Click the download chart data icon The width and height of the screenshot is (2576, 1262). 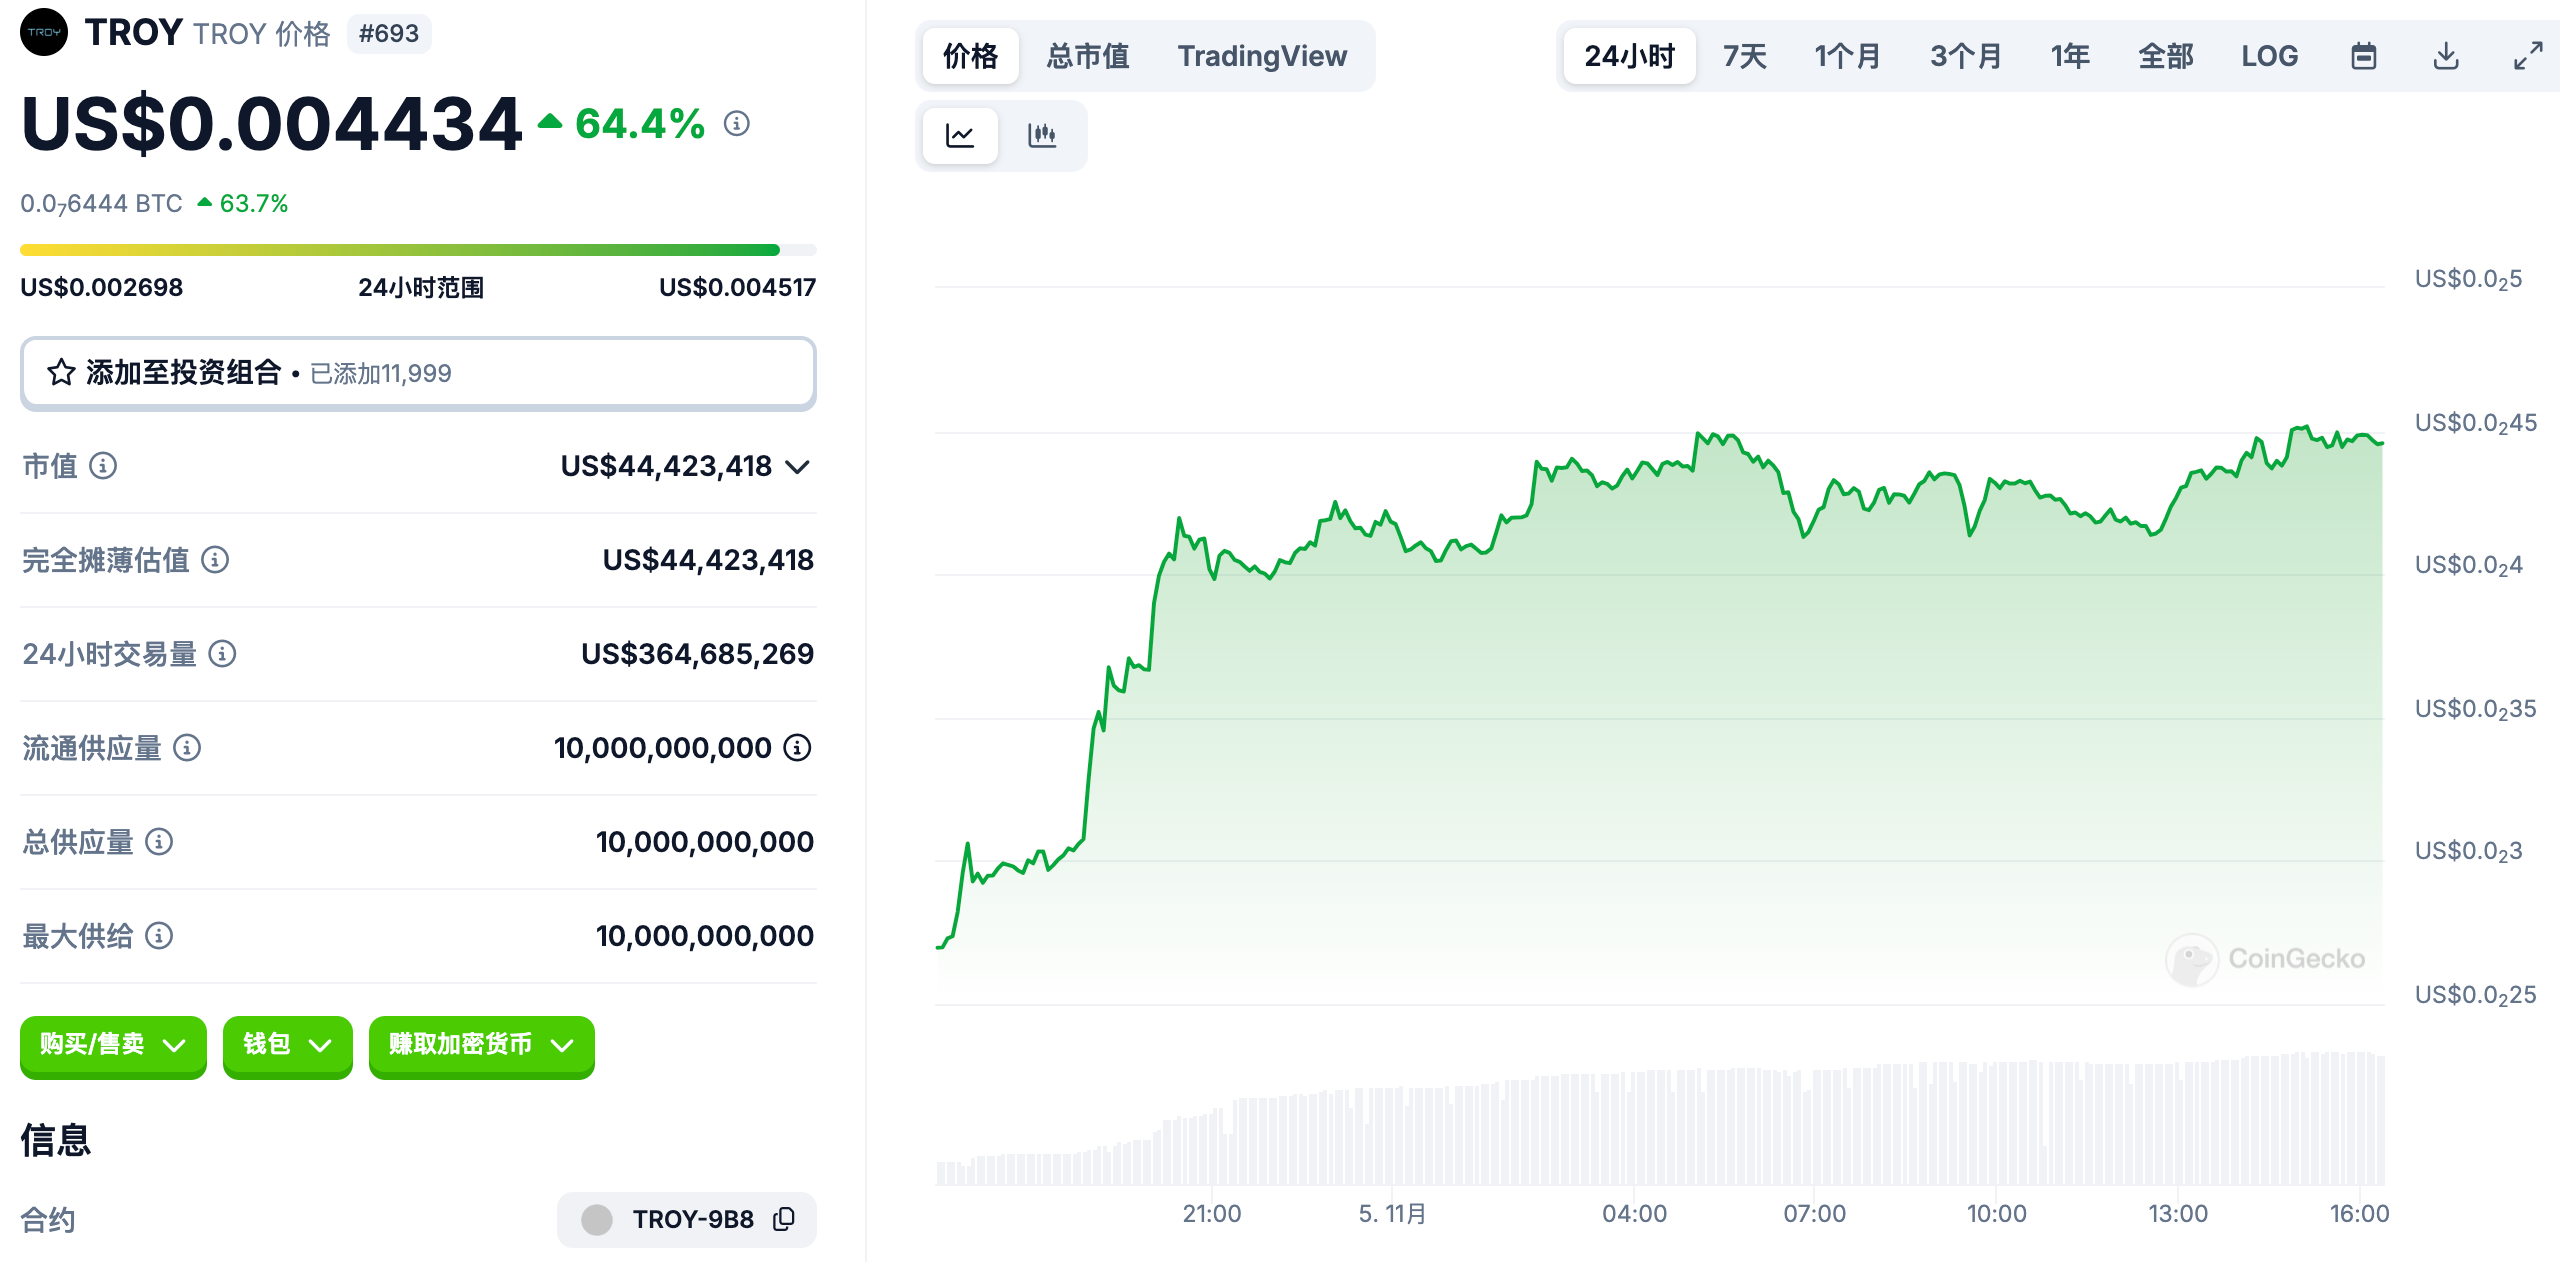coord(2445,56)
